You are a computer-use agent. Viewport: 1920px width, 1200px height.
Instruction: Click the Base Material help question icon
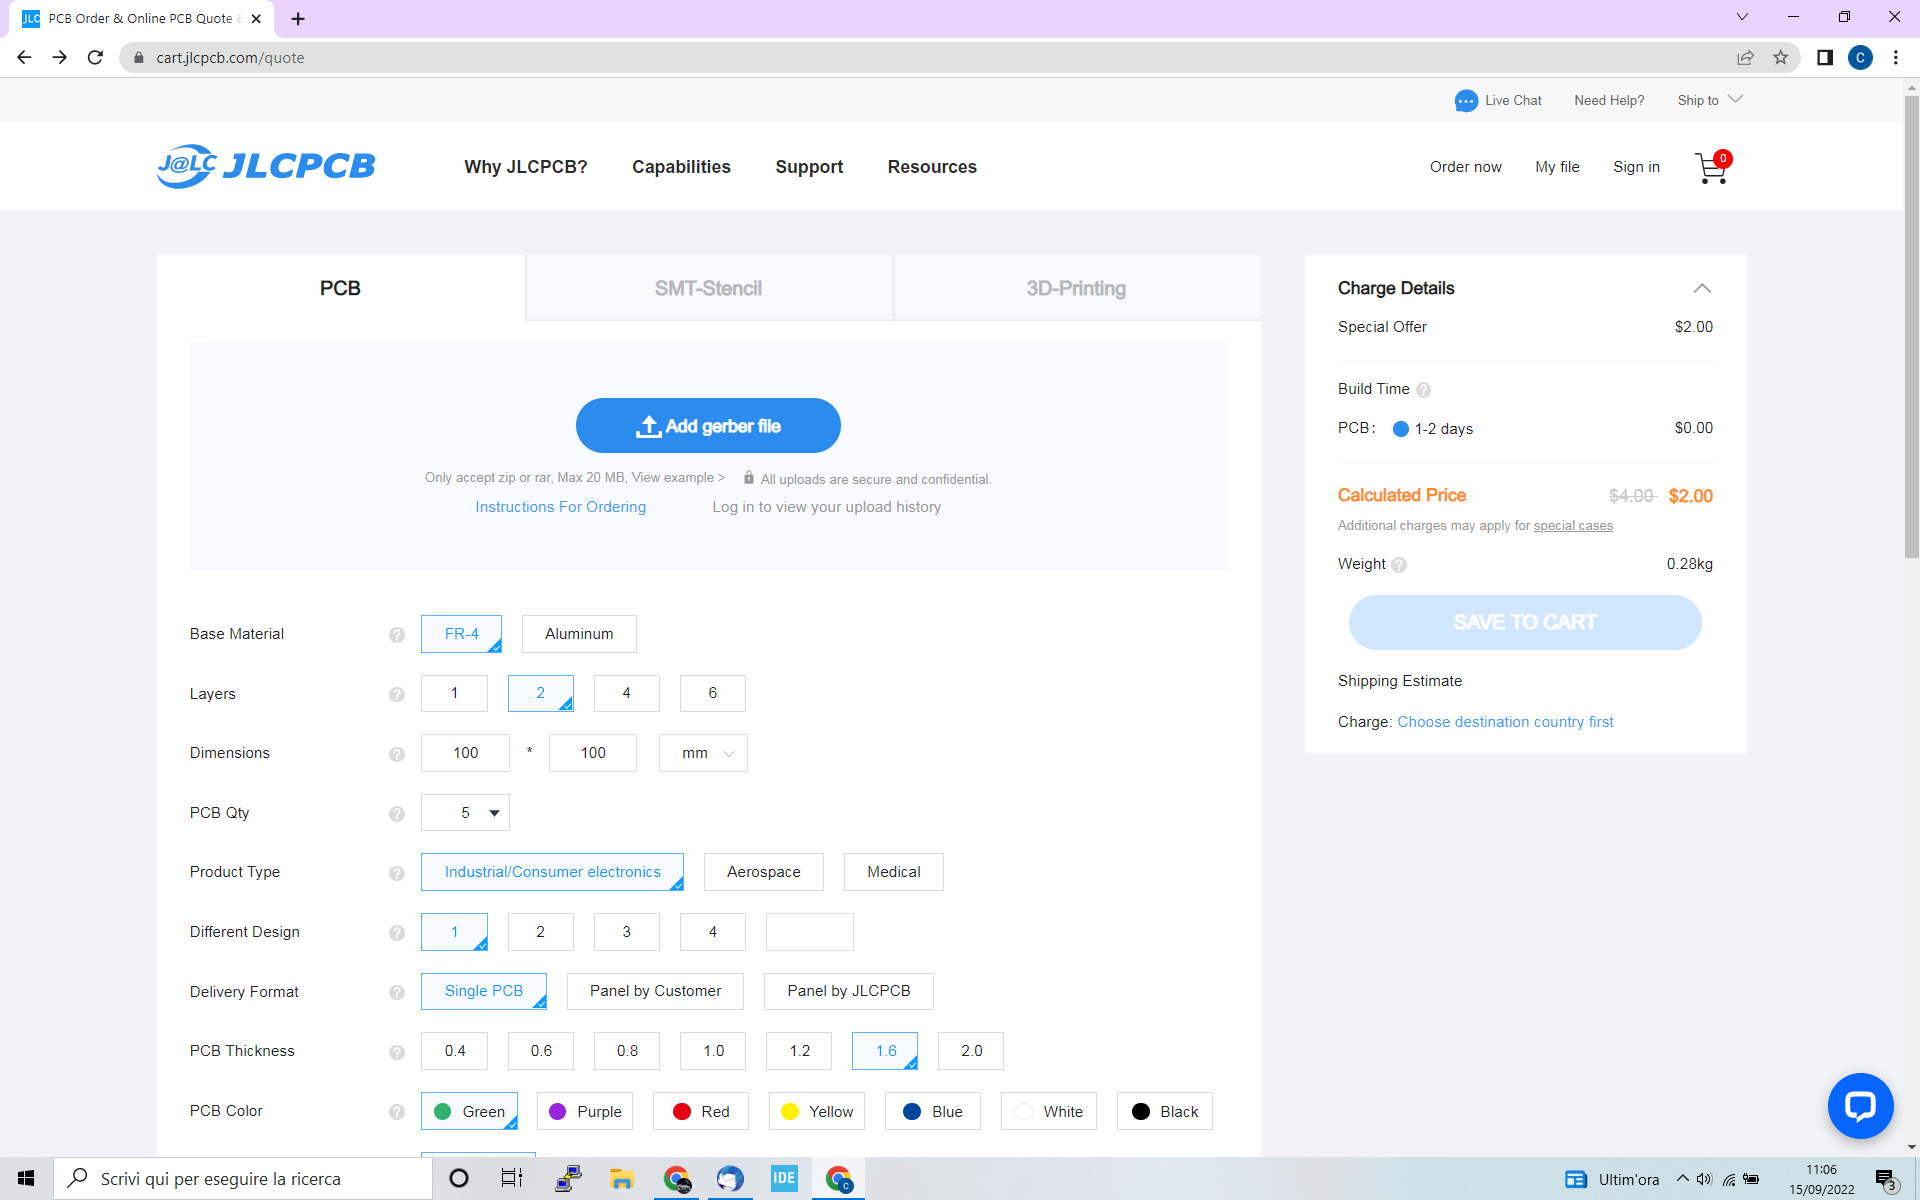point(397,635)
